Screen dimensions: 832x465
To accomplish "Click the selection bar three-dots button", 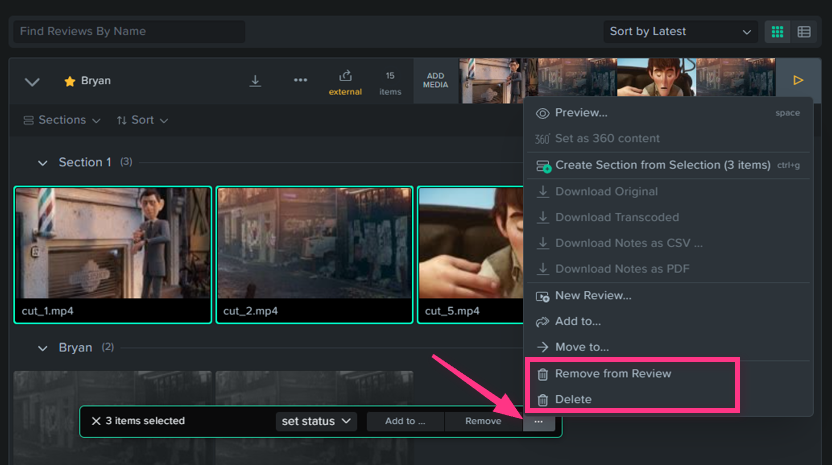I will point(539,421).
